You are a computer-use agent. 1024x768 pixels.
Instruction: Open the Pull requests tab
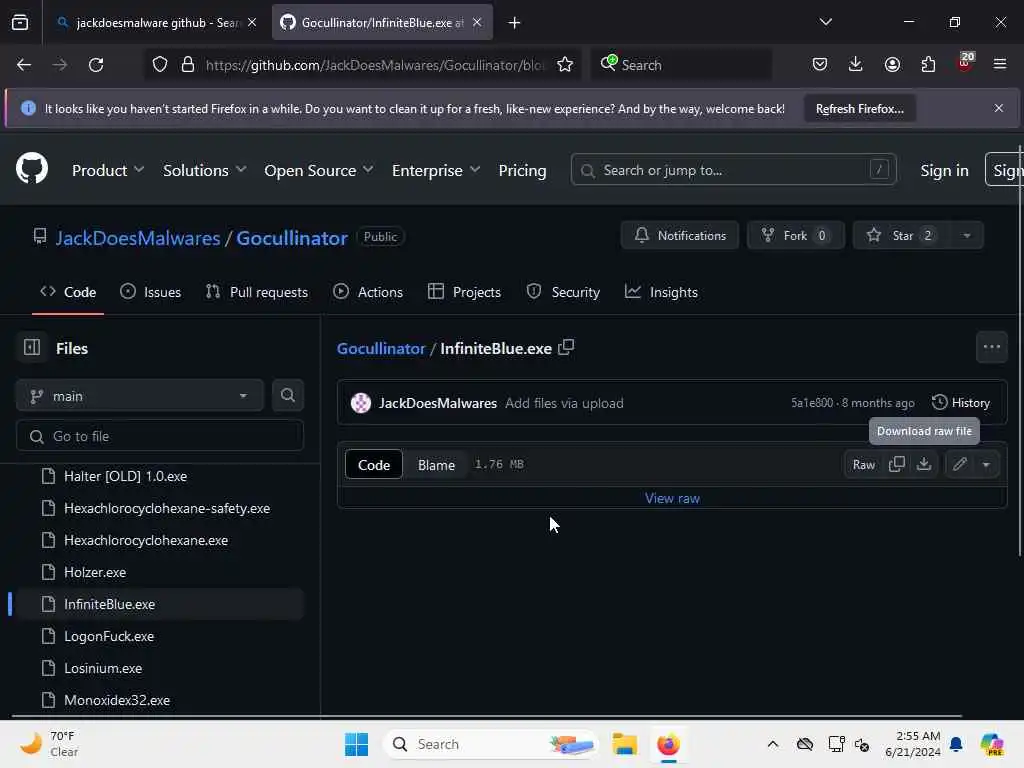point(256,292)
